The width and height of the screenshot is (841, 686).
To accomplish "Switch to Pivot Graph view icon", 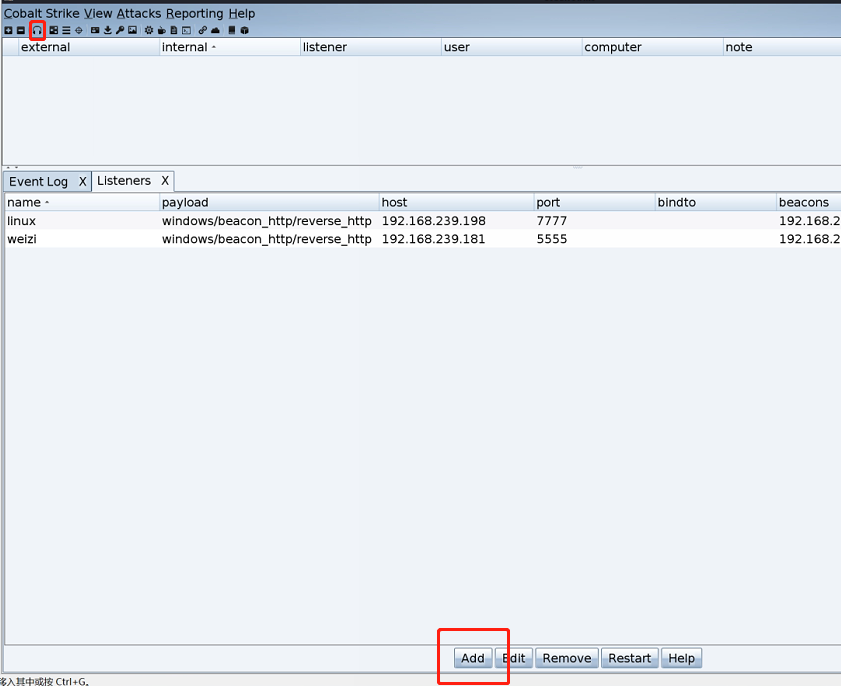I will 54,30.
